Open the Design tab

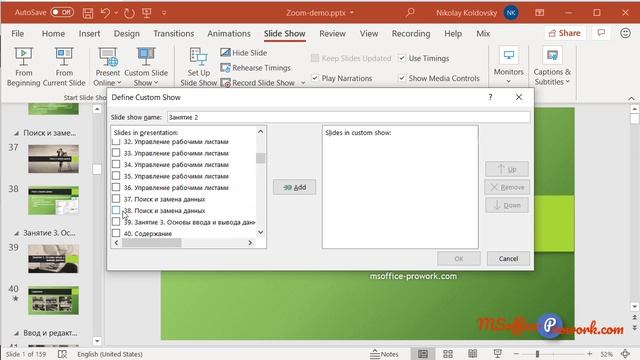[127, 33]
